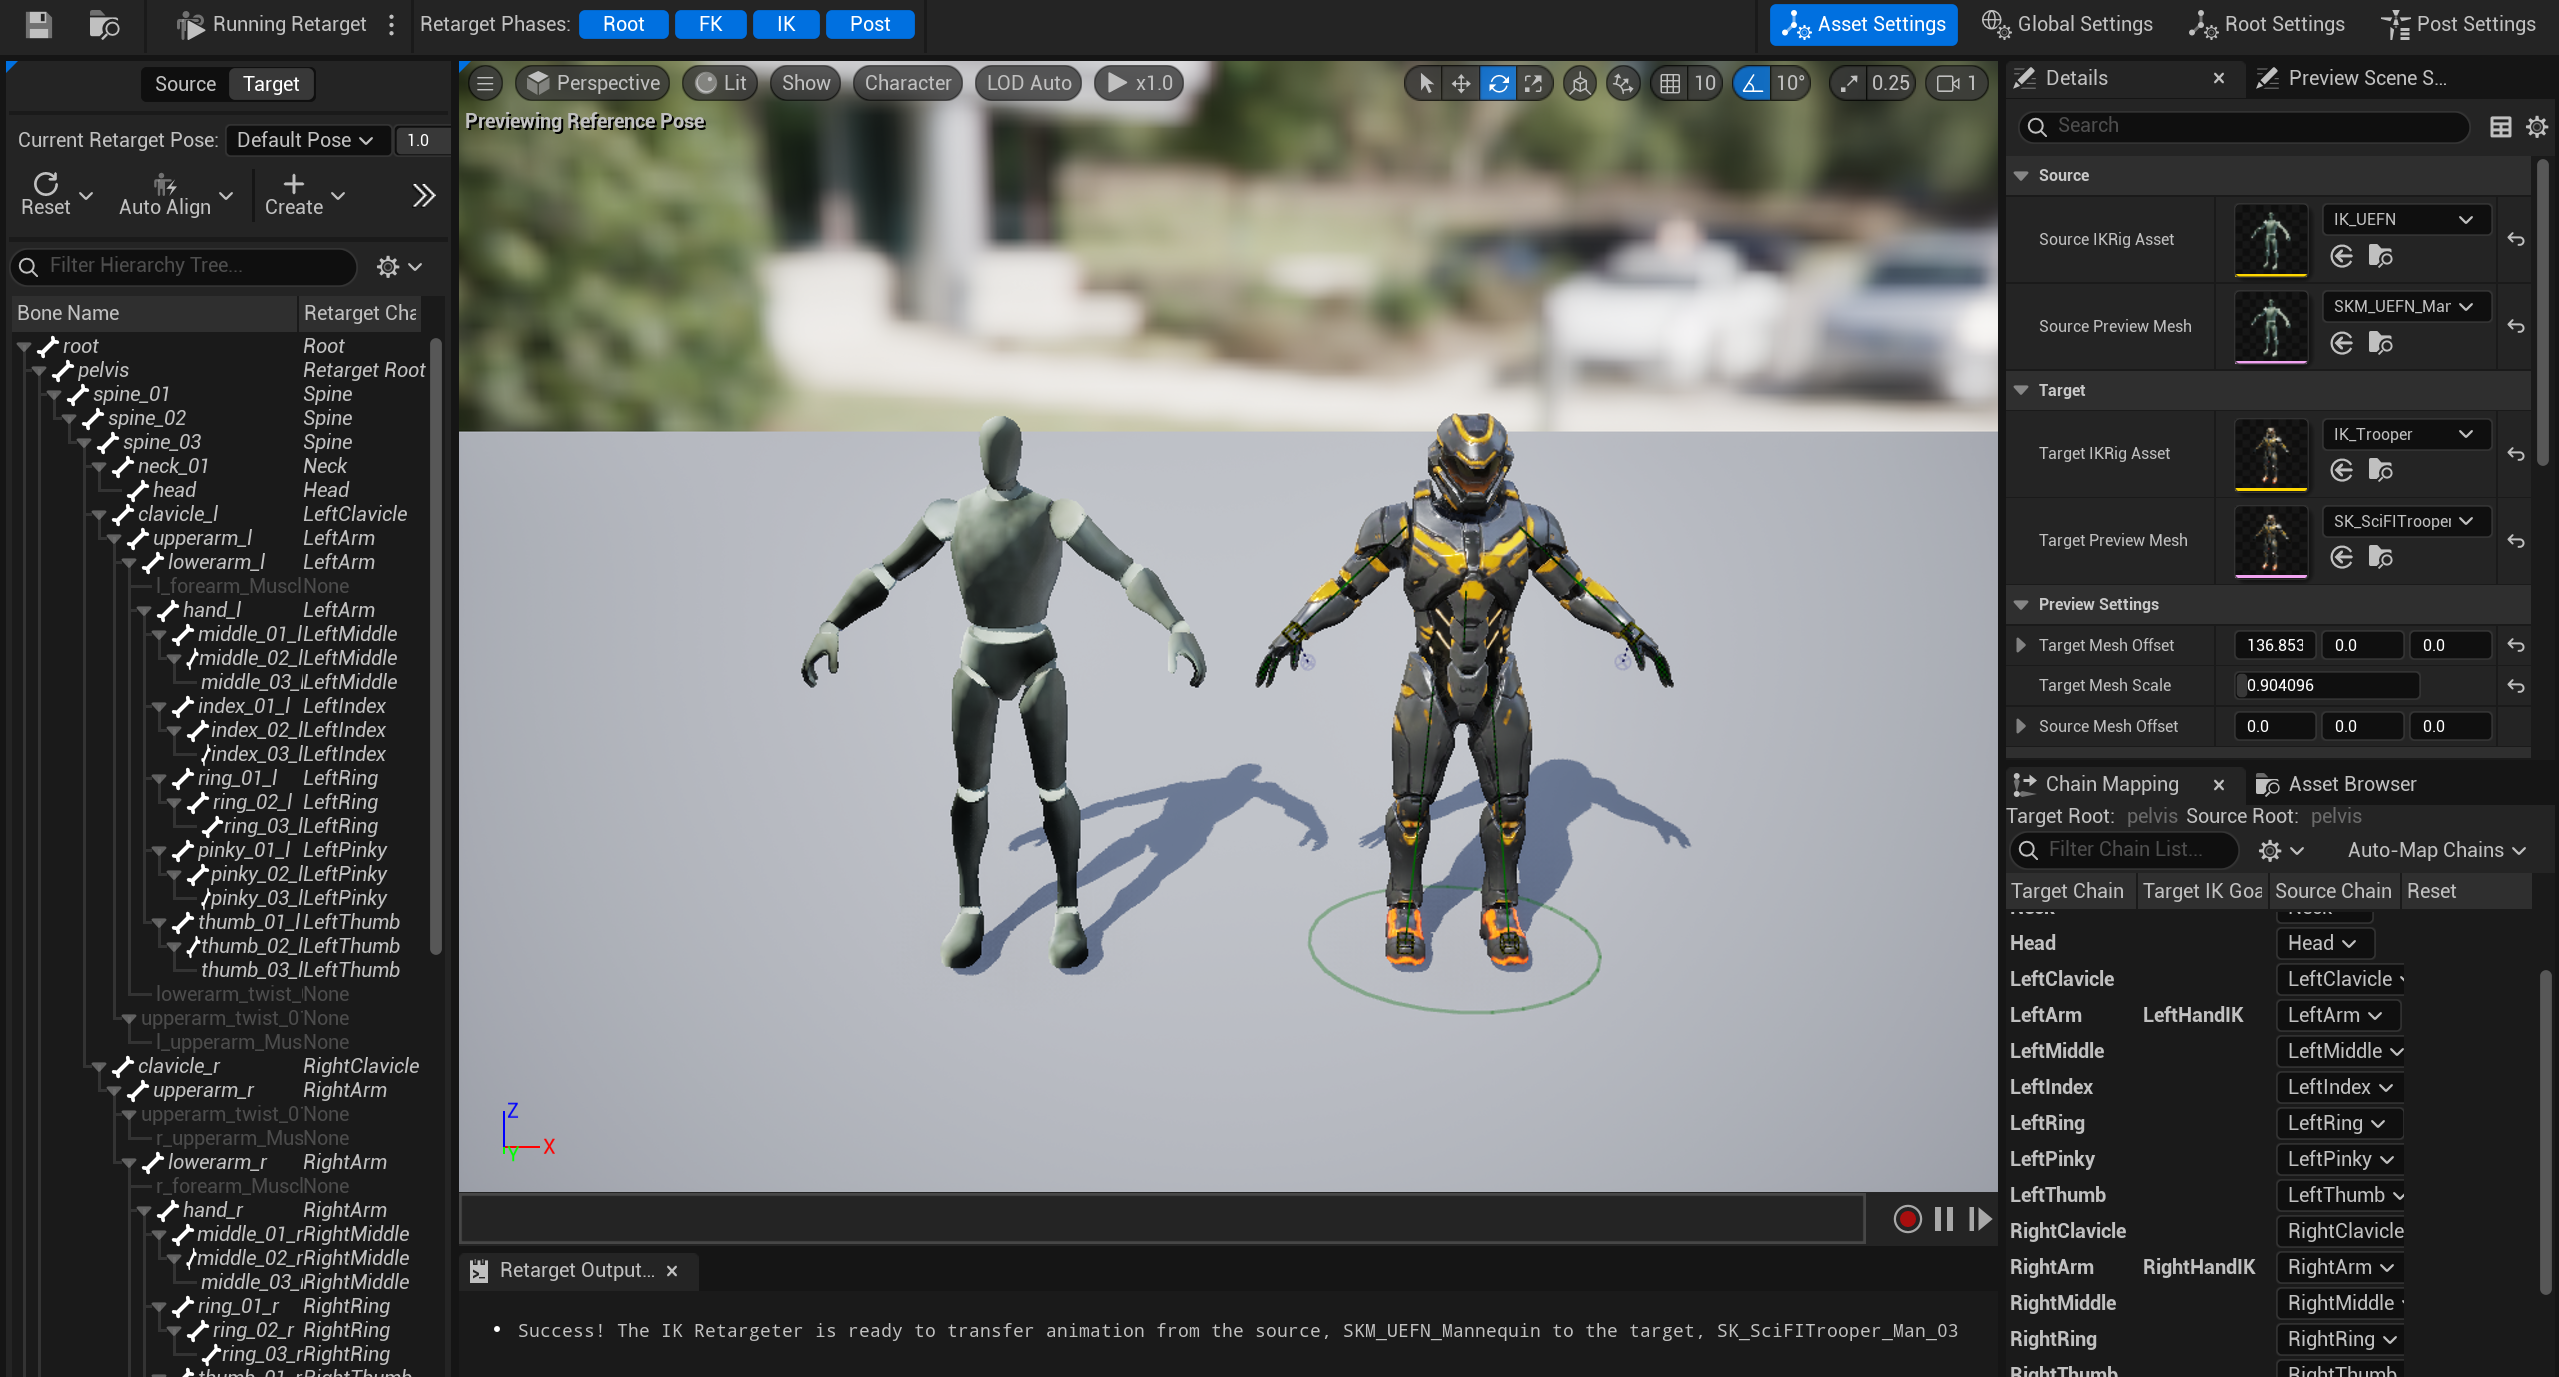
Task: Click the save asset icon
Action: (x=38, y=24)
